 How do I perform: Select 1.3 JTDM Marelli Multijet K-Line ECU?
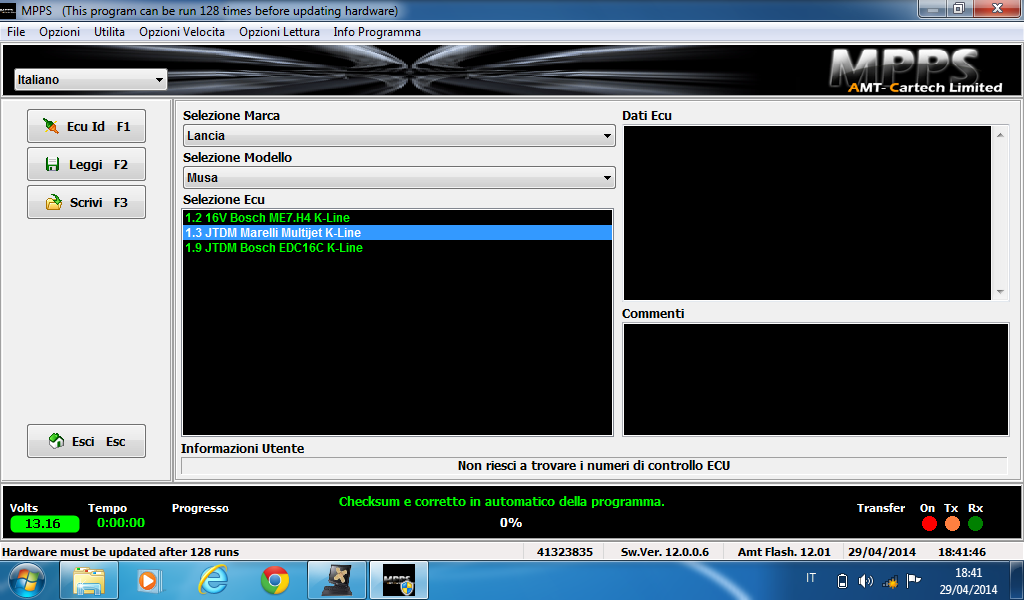pyautogui.click(x=397, y=232)
